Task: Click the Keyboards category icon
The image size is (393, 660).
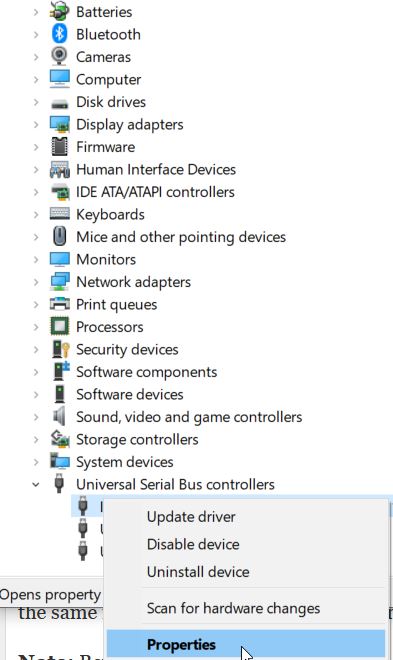Action: [x=59, y=214]
